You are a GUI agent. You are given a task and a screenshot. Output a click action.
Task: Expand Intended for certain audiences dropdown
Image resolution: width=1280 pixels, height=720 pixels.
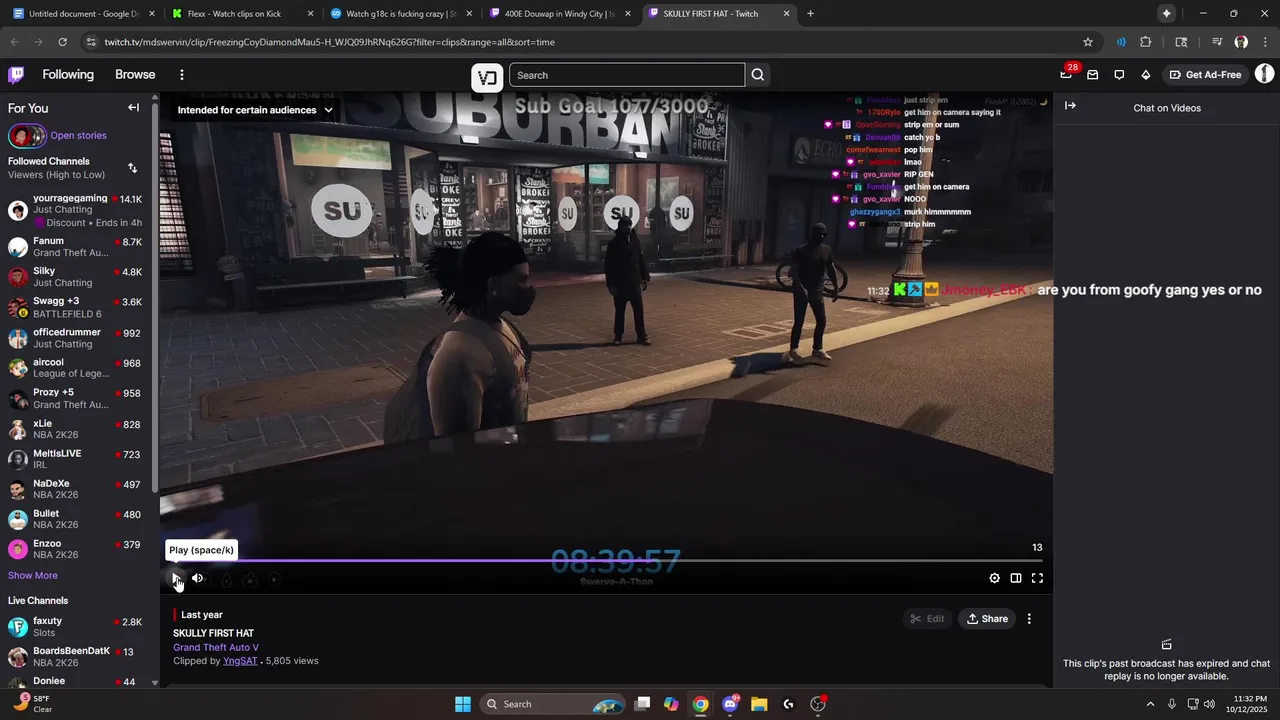[x=255, y=110]
